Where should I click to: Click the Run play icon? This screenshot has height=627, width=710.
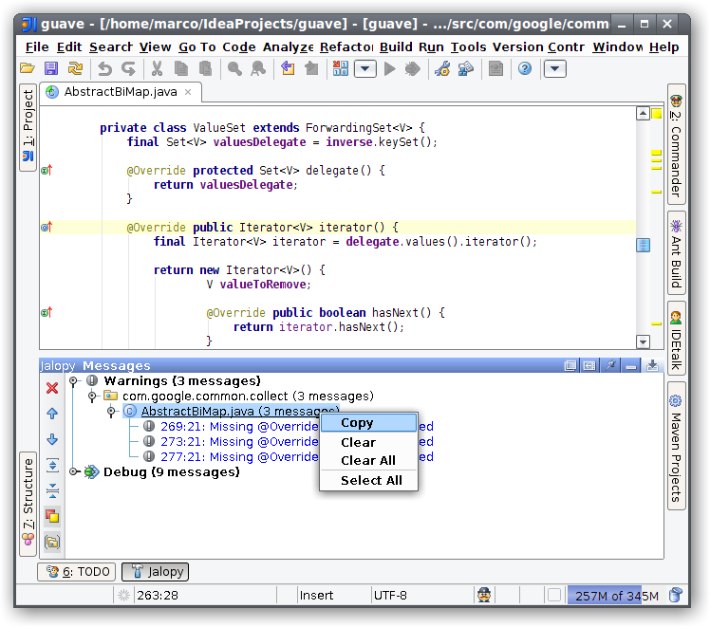[389, 69]
